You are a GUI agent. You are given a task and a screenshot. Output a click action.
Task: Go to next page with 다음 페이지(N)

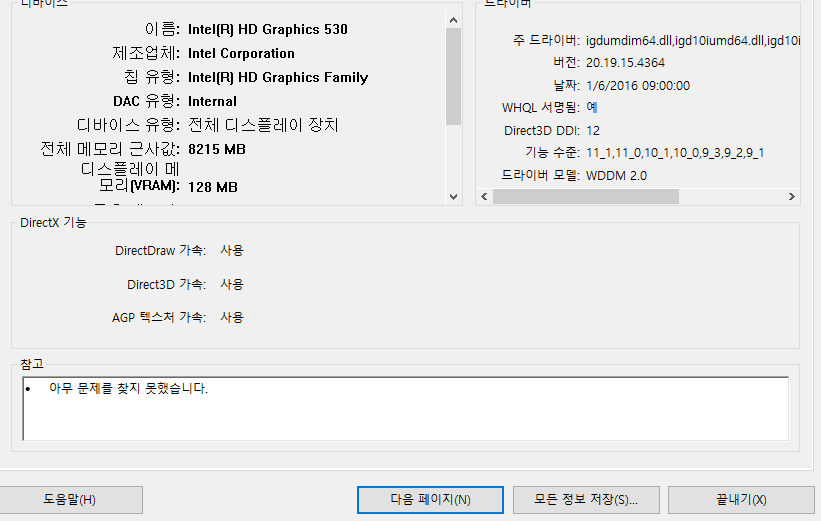pos(430,500)
